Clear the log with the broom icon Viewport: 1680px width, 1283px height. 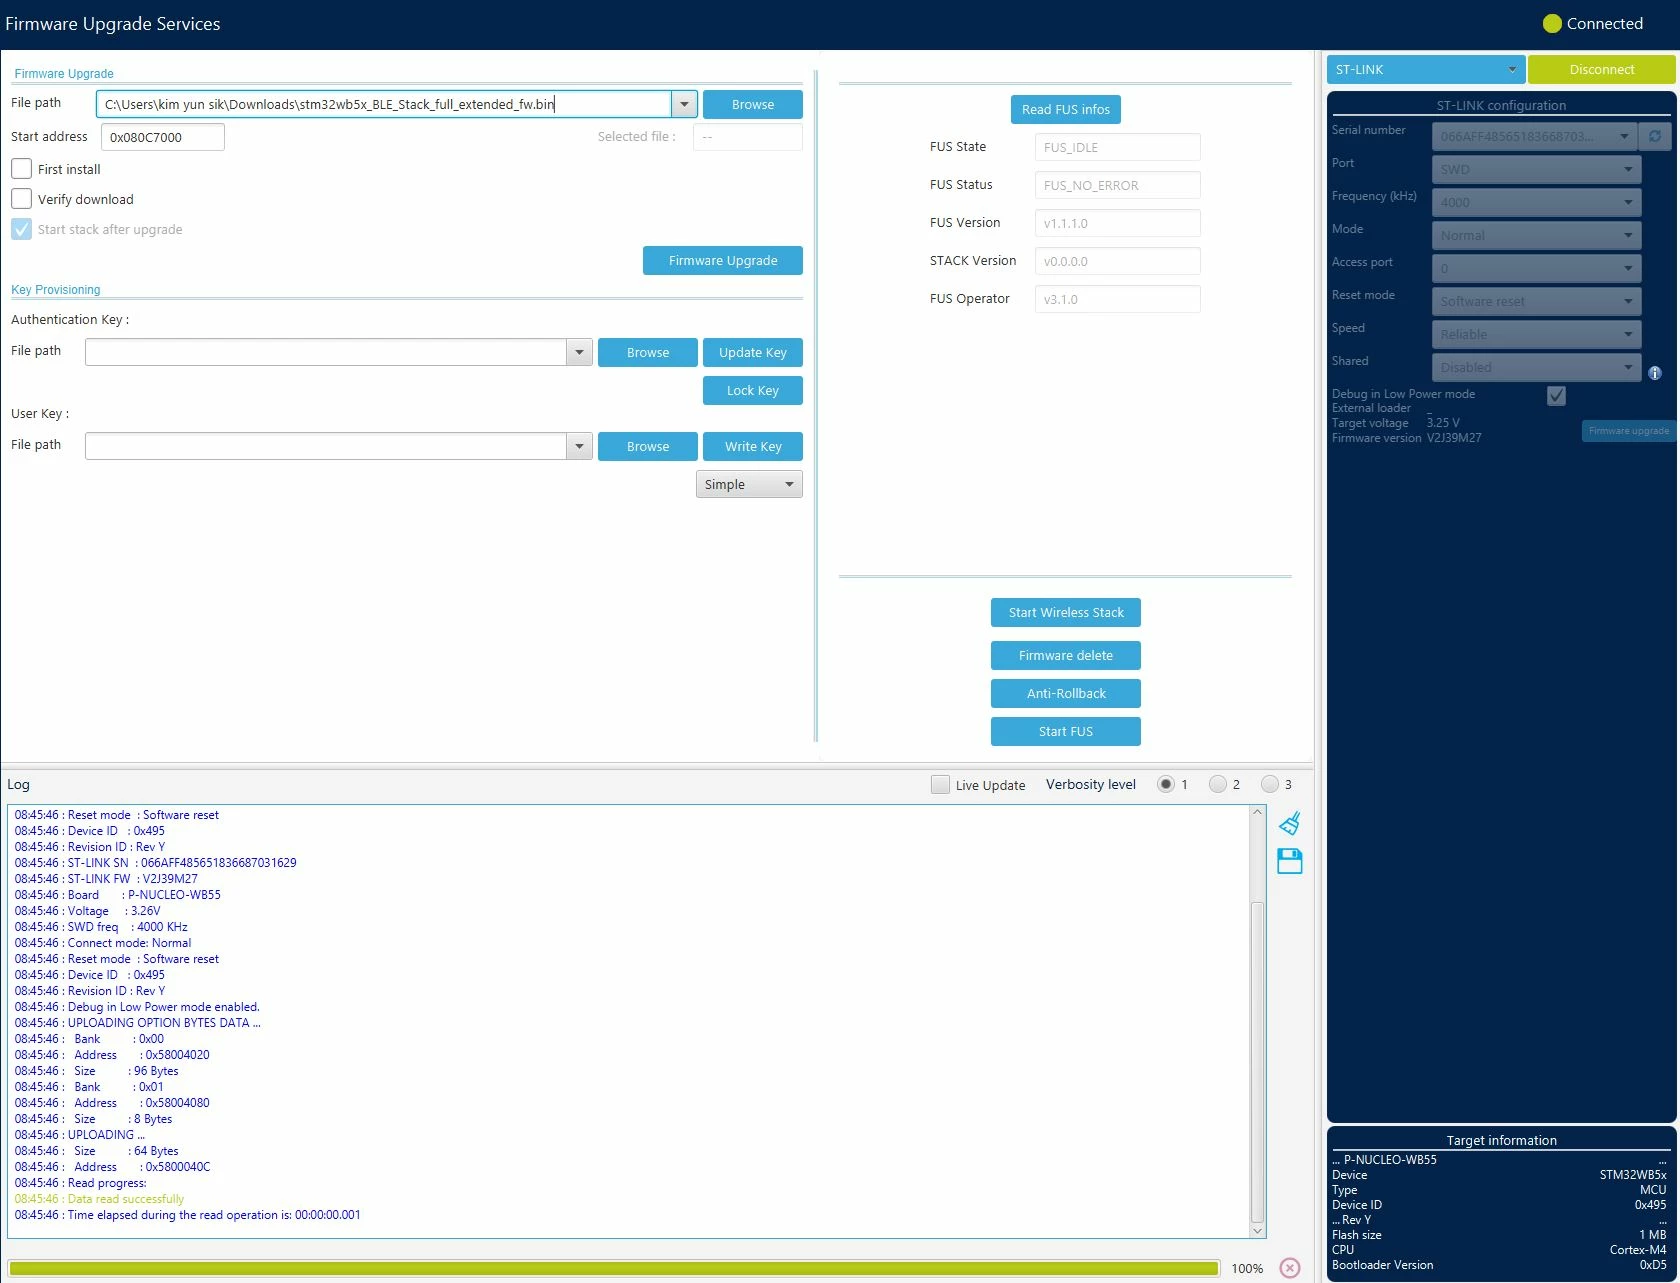tap(1290, 823)
